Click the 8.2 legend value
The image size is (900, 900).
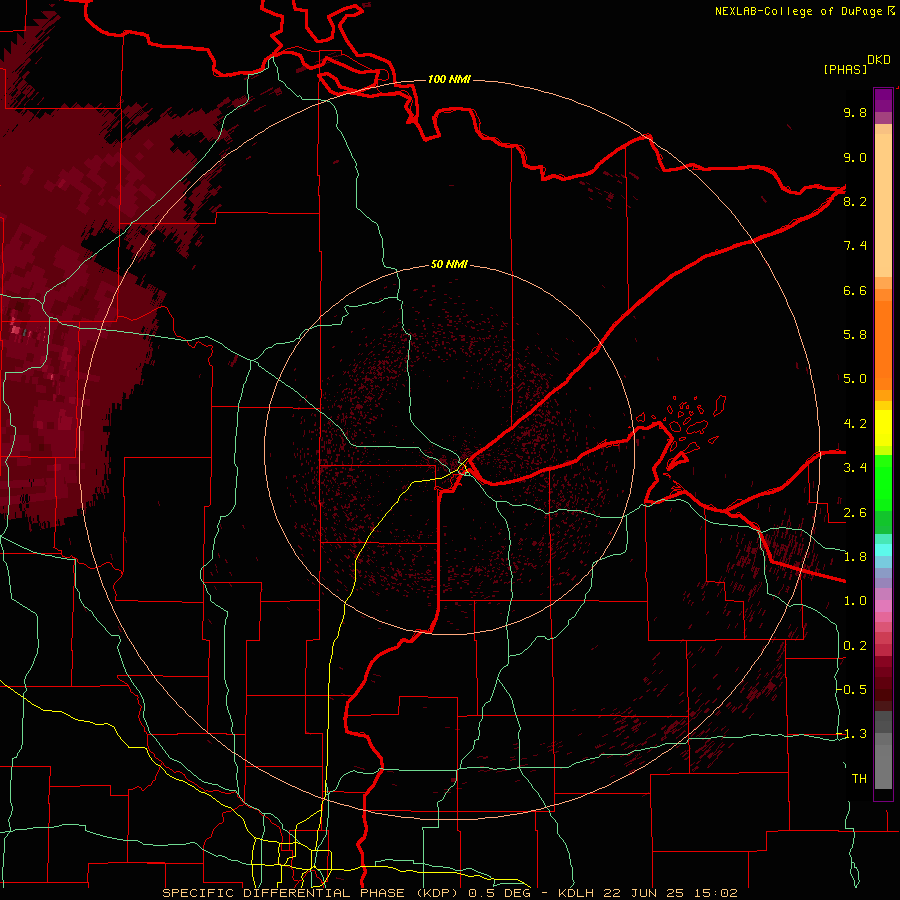click(855, 201)
